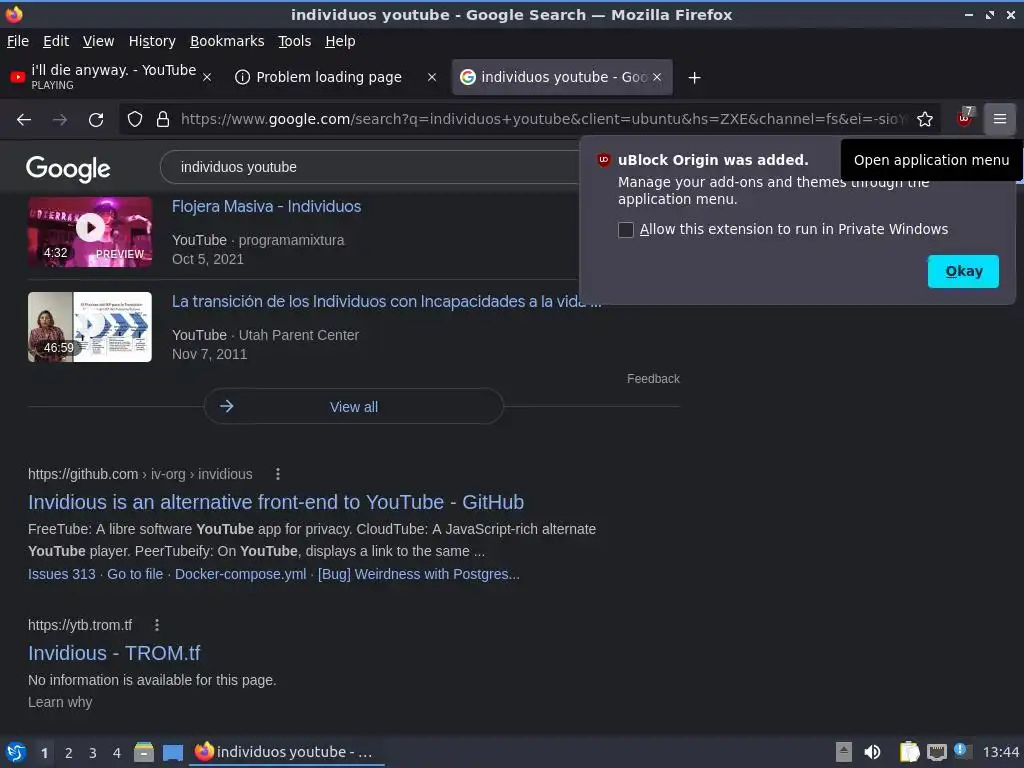The width and height of the screenshot is (1024, 768).
Task: Switch to the 'i'll die anyway' YouTube tab
Action: coord(111,77)
